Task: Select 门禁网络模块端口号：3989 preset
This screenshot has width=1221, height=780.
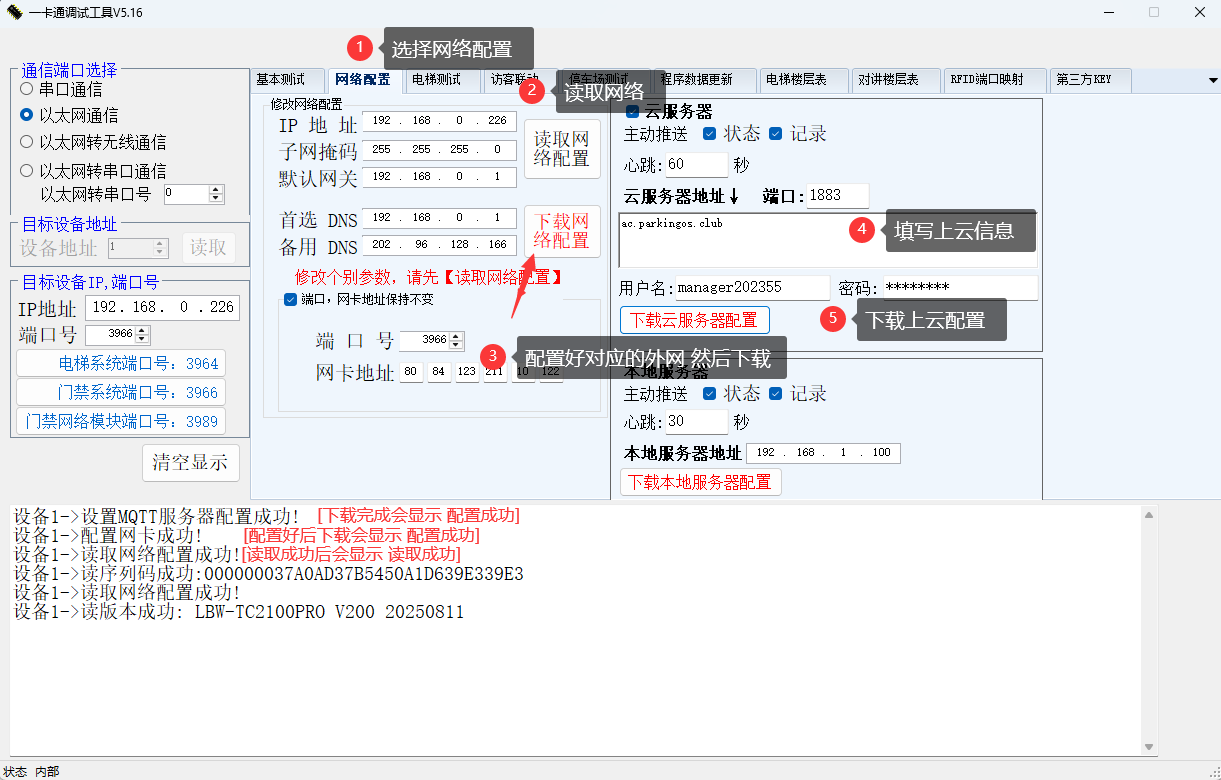Action: click(x=120, y=422)
